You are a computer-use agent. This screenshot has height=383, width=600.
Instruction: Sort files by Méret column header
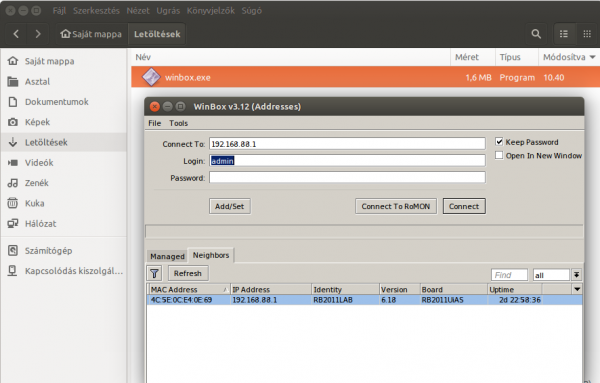473,57
